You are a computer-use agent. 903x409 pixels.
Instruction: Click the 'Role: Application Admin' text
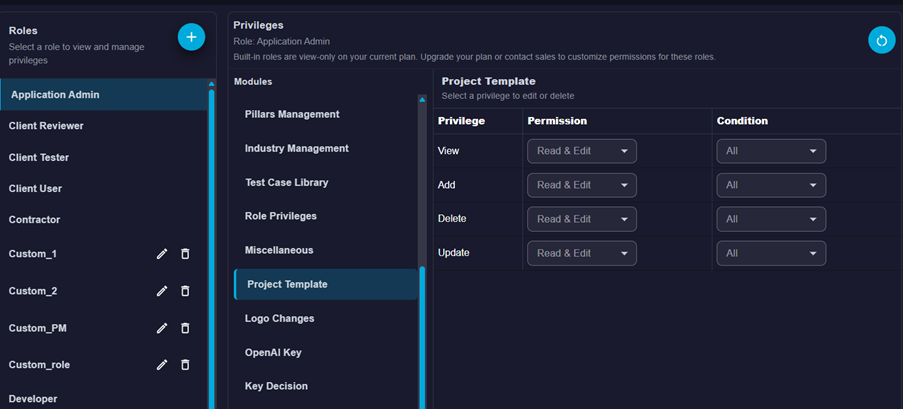[x=282, y=41]
